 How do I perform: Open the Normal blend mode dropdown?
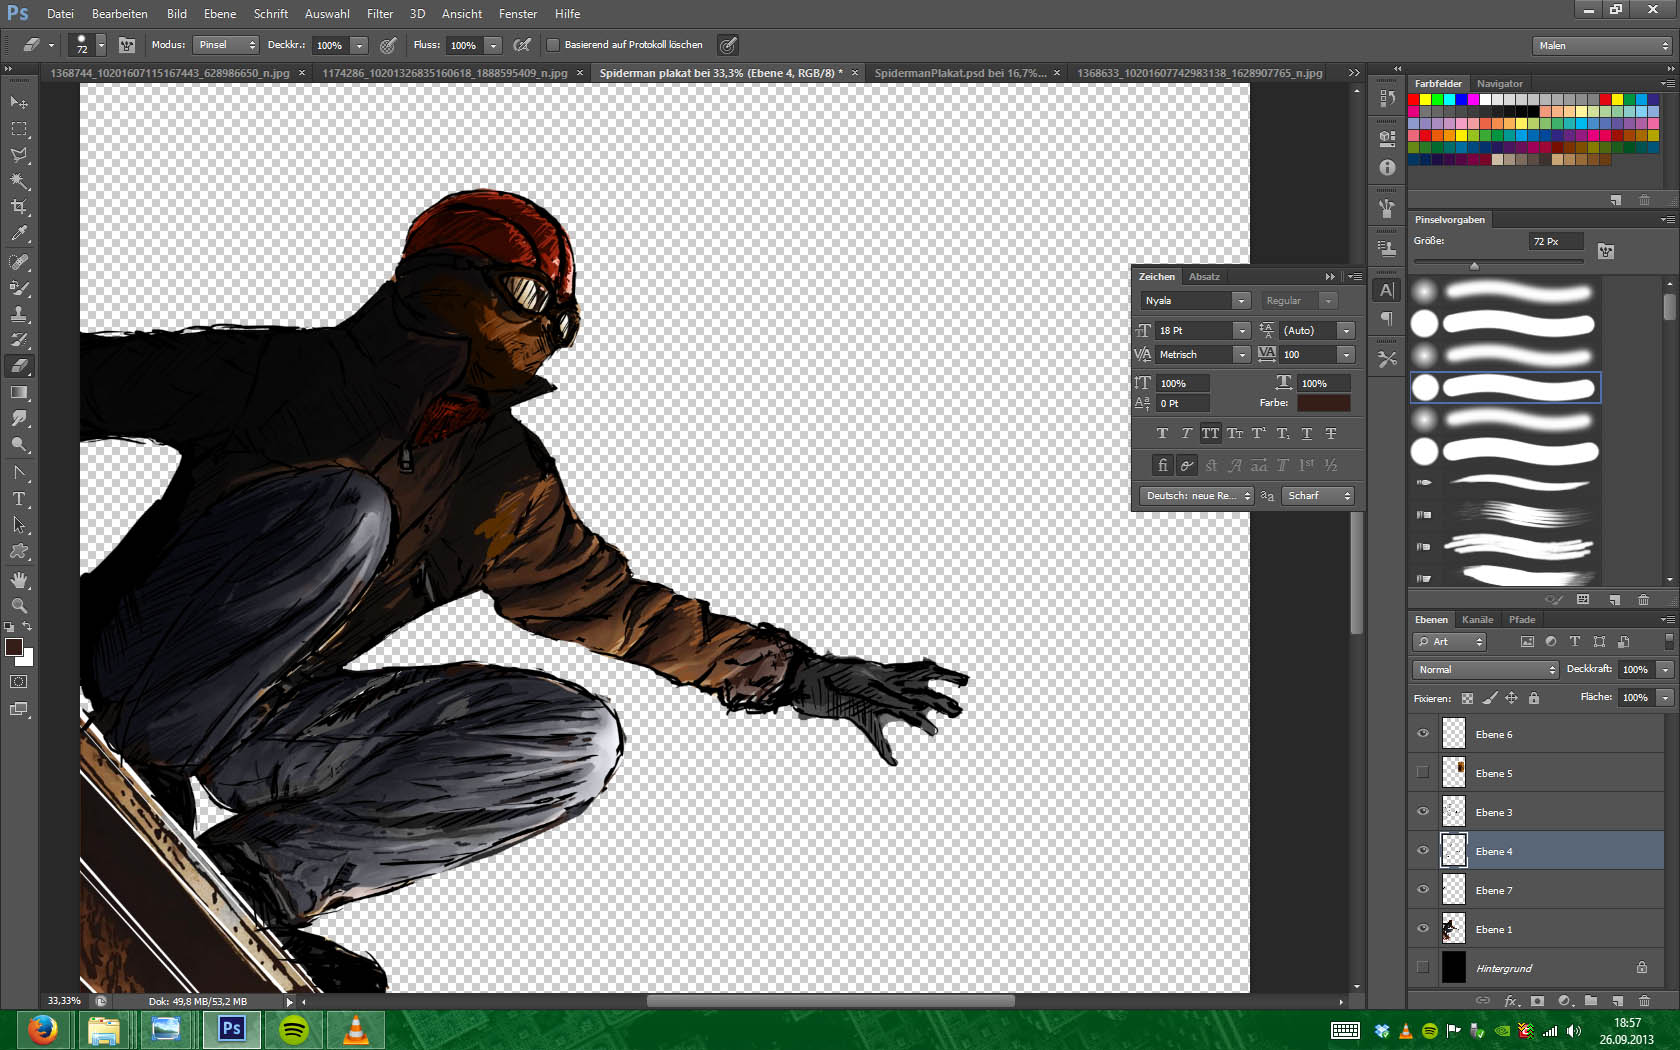coord(1486,670)
